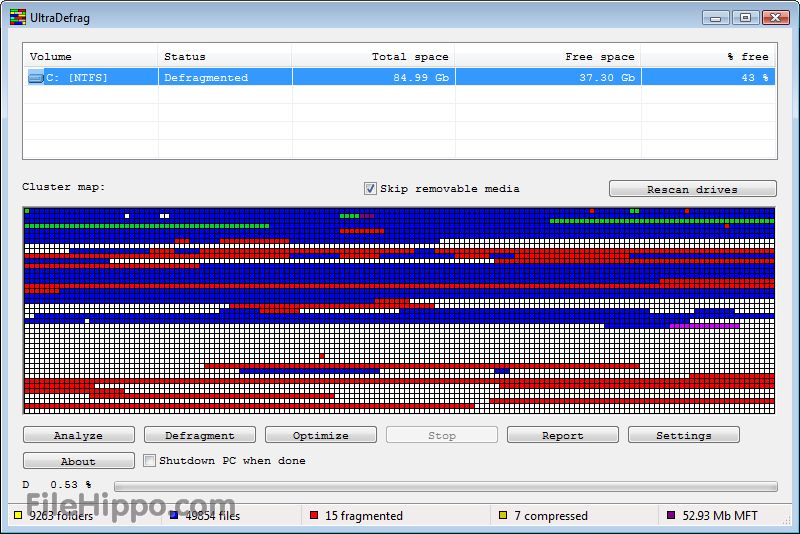
Task: Click the purple MFT legend square
Action: pos(671,516)
